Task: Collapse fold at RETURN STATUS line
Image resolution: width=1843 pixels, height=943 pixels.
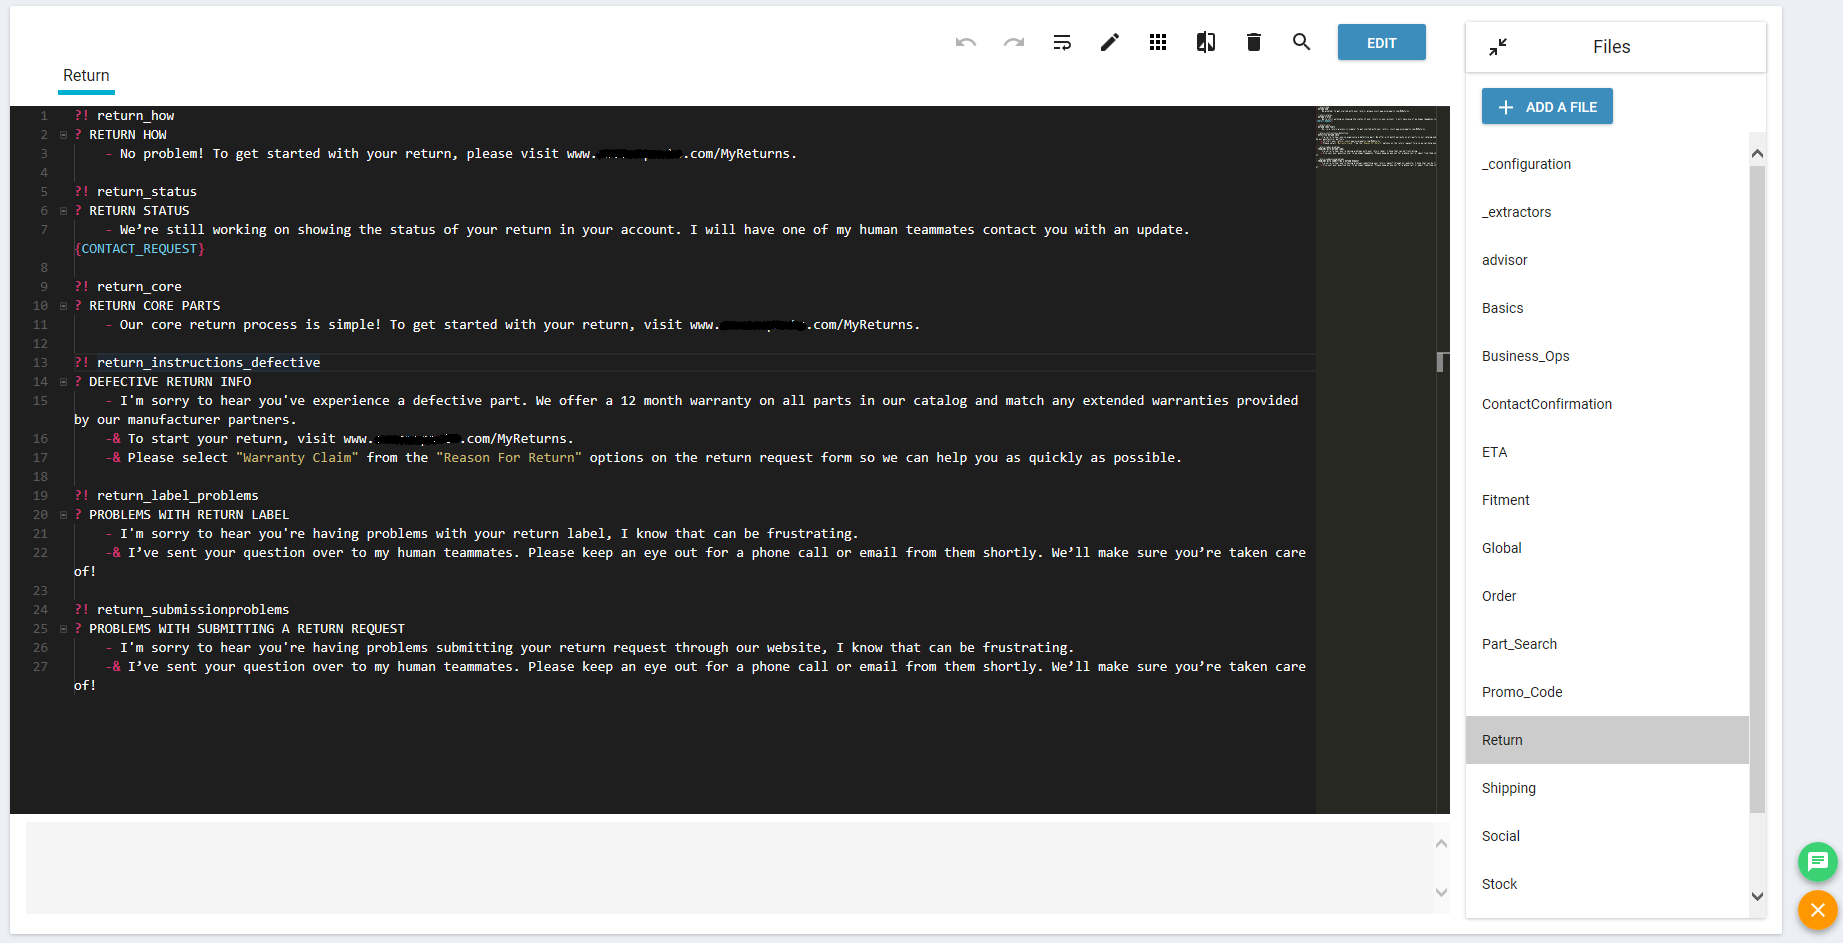Action: pos(64,211)
